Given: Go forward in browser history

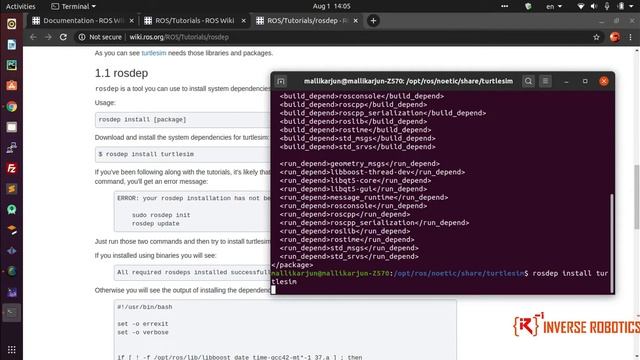Looking at the screenshot, I should pos(48,37).
